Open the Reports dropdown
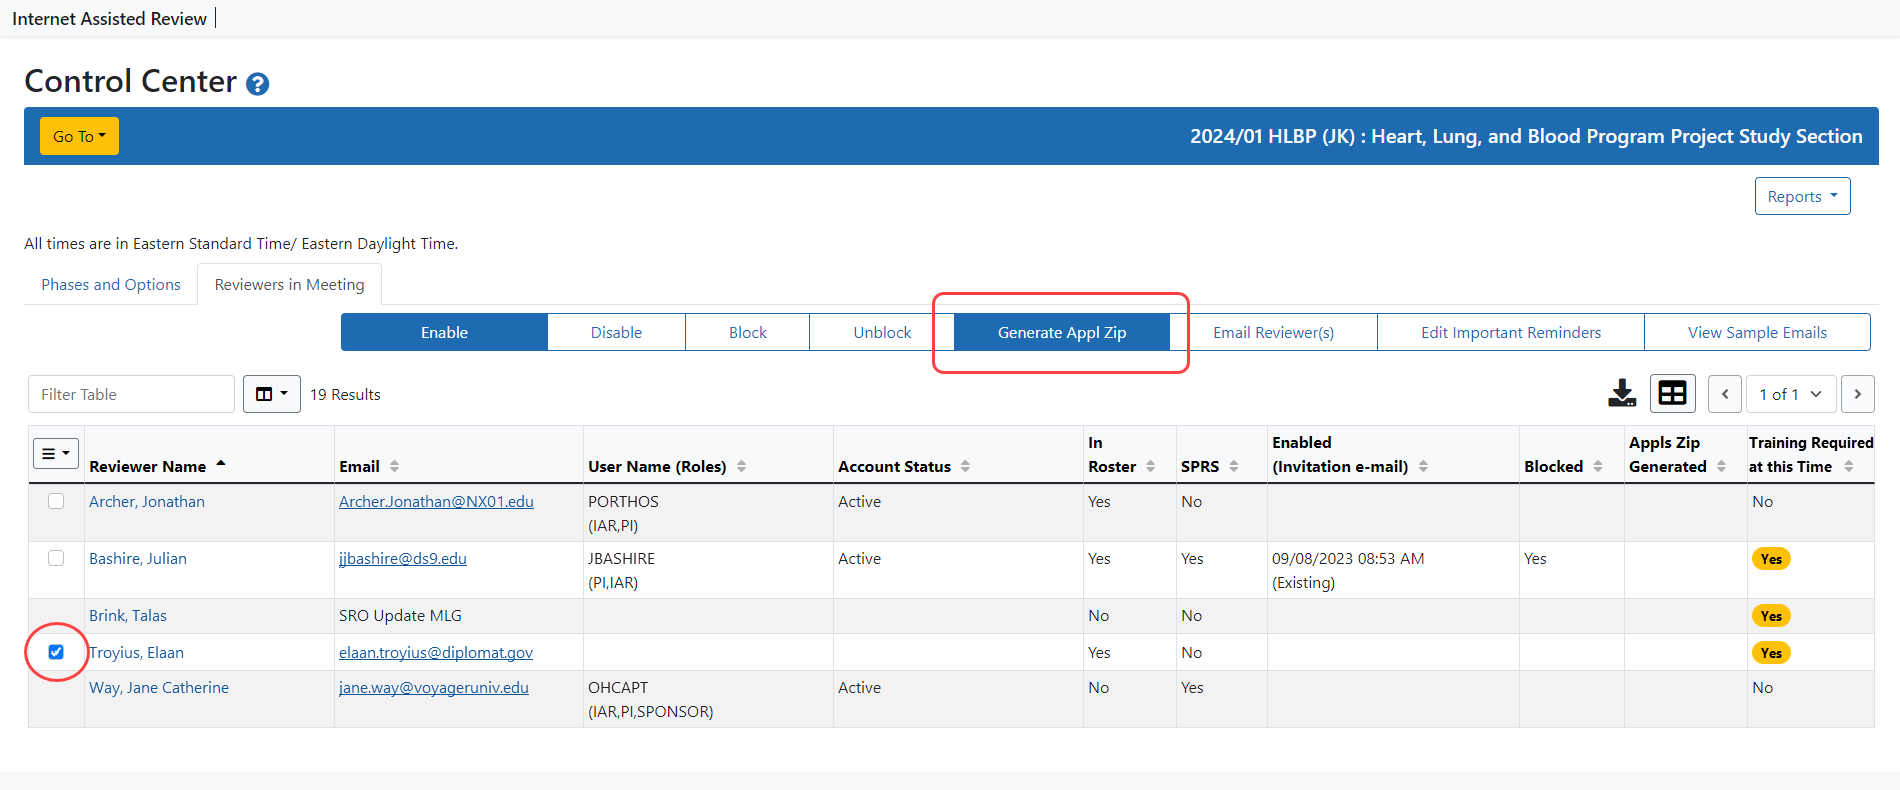1900x790 pixels. point(1802,196)
